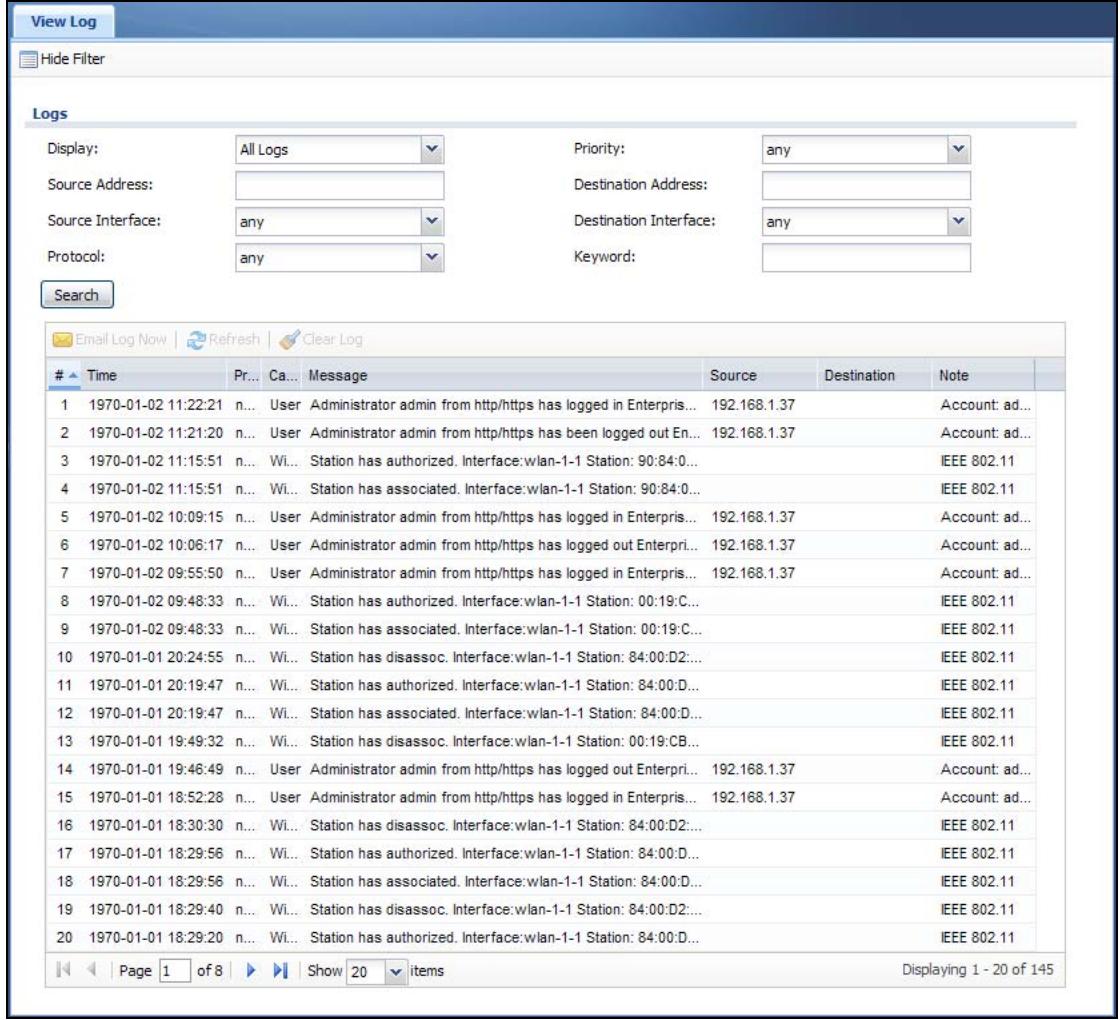Focus the Source Address input field

339,186
